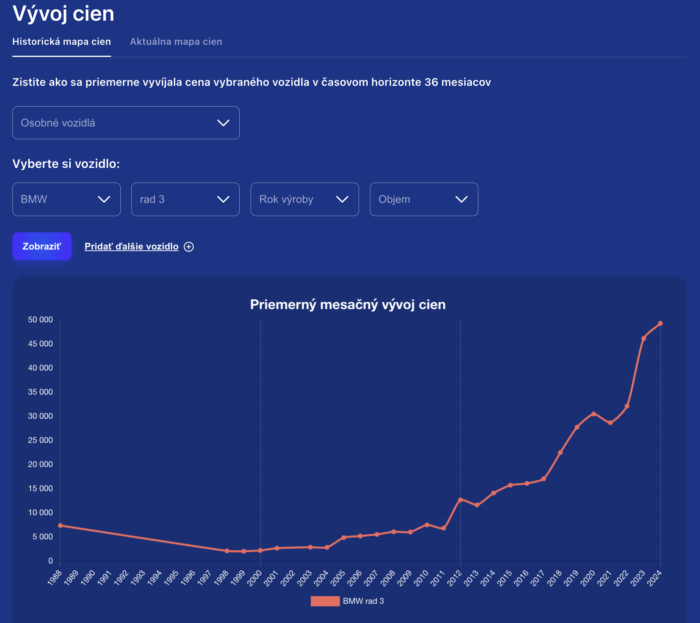Screen dimensions: 700x623
Task: Click the Zobraziť button
Action: click(x=42, y=246)
